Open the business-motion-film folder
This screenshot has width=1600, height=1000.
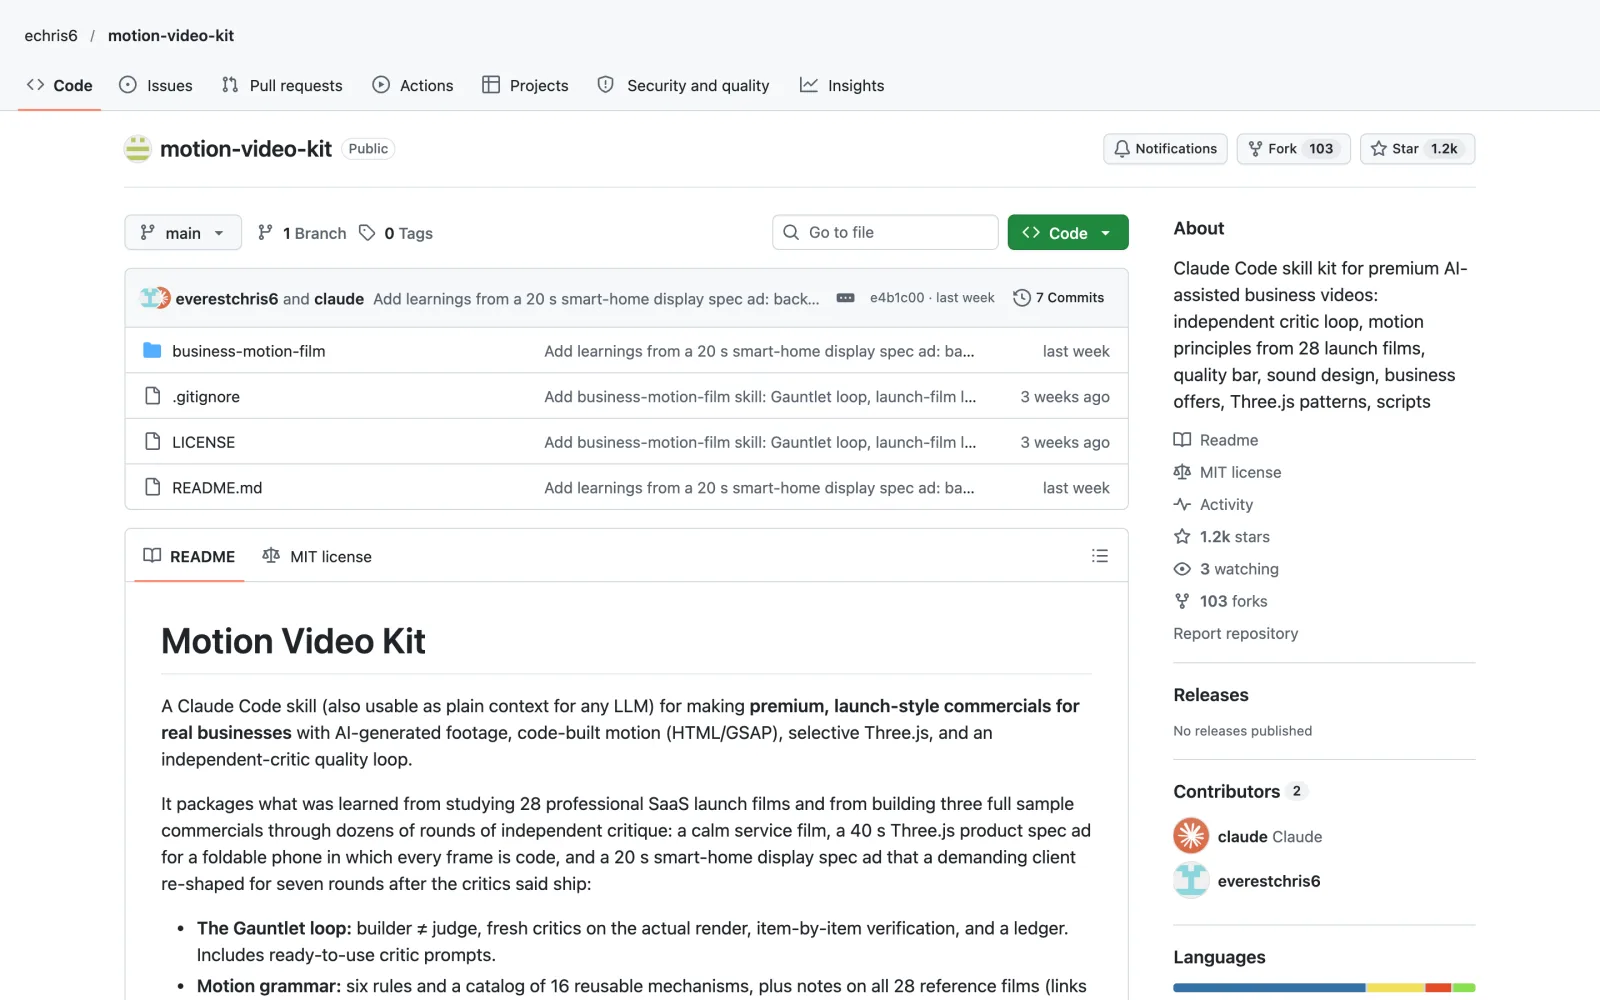click(x=248, y=351)
